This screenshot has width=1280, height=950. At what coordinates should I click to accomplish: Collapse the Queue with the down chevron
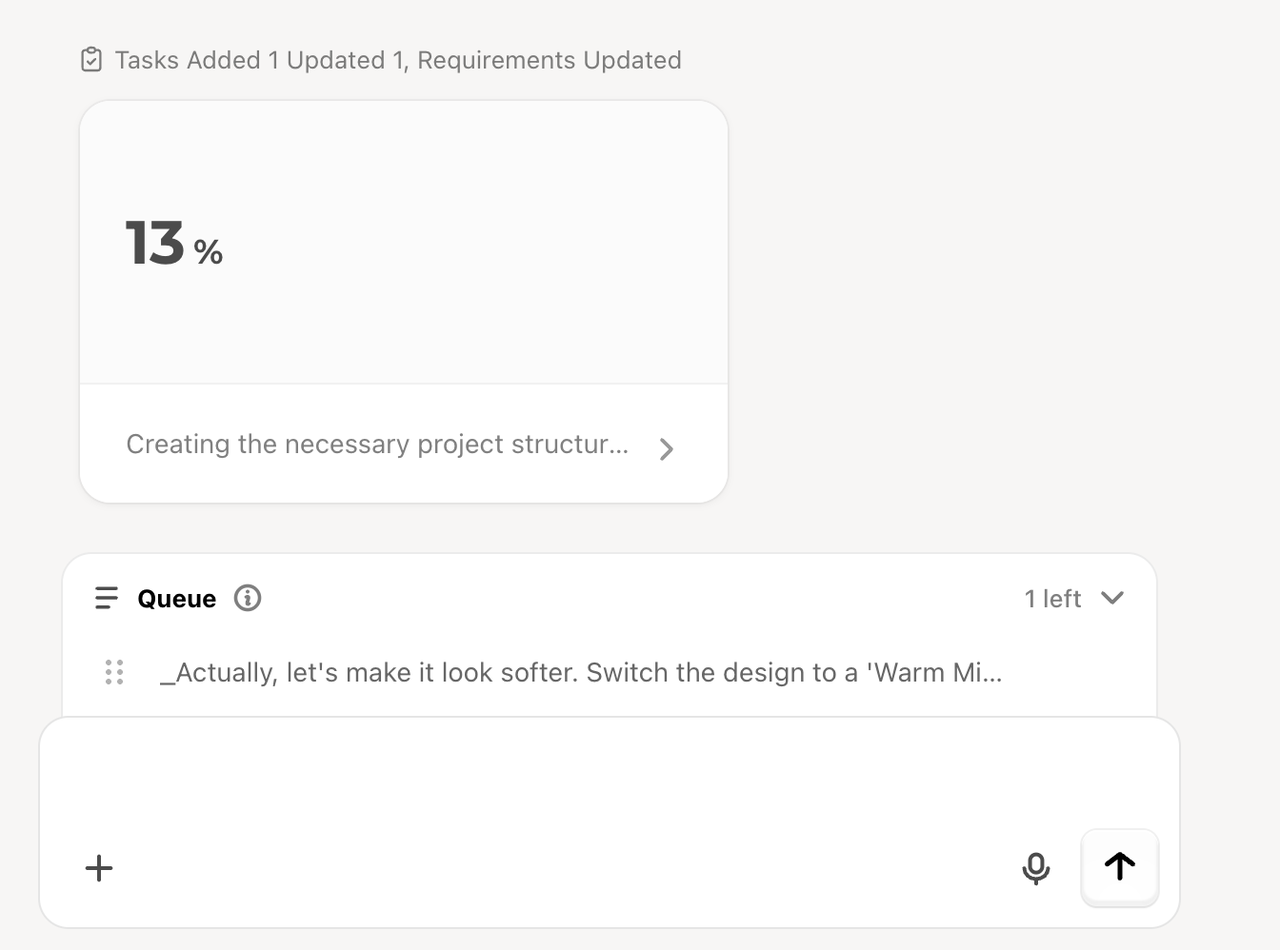pyautogui.click(x=1112, y=598)
